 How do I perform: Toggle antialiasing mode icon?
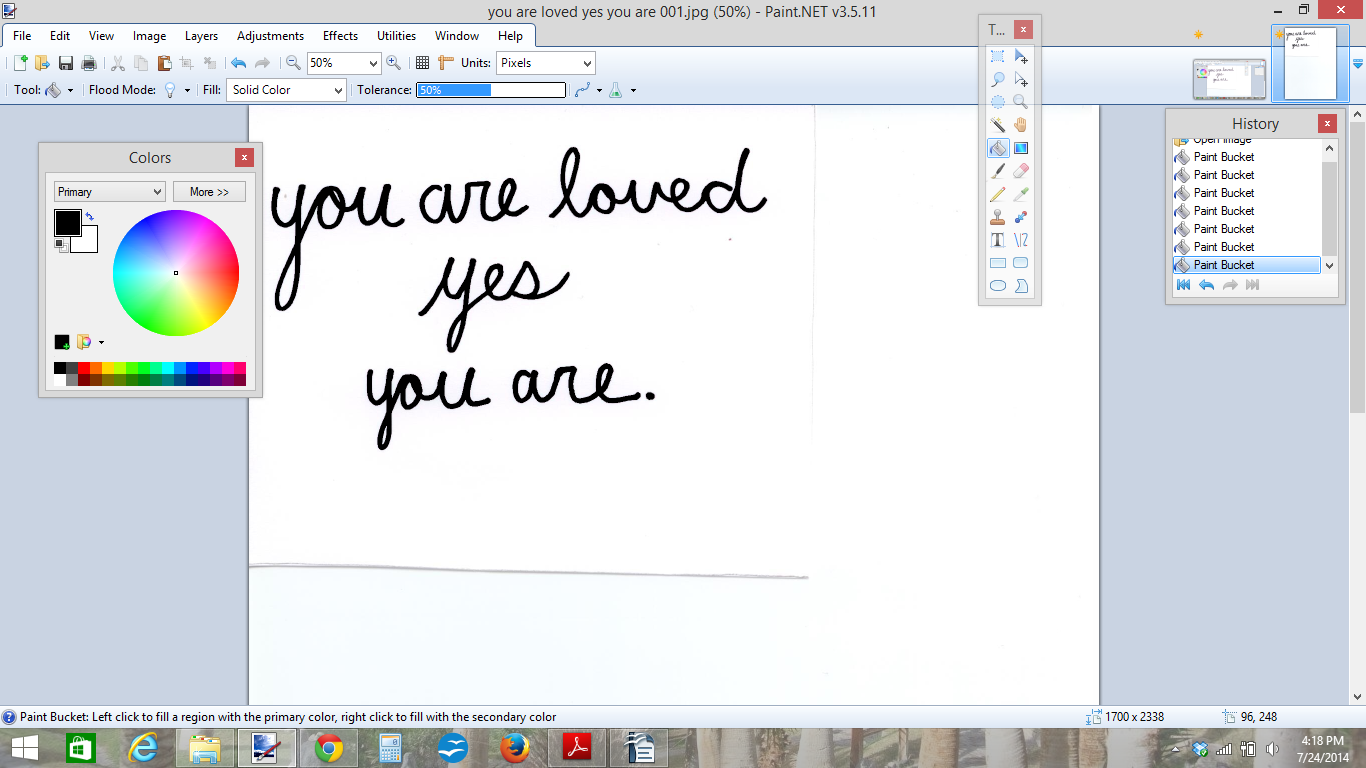point(583,90)
